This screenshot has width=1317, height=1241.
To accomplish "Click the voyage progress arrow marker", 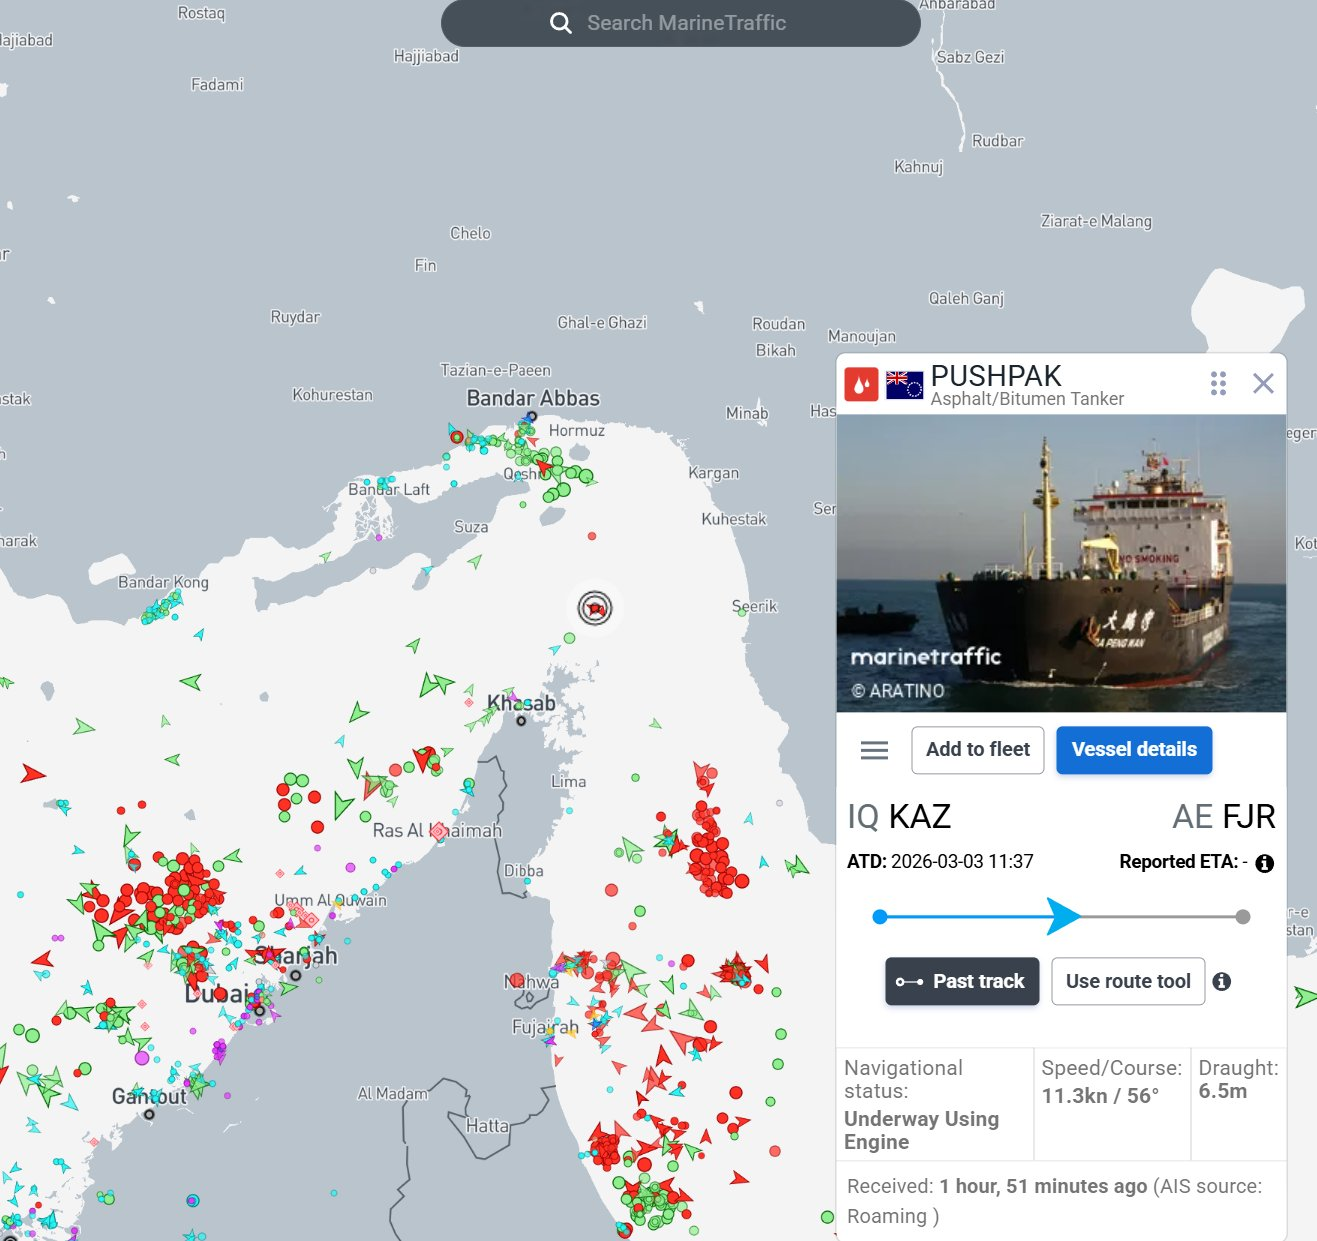I will [1063, 916].
